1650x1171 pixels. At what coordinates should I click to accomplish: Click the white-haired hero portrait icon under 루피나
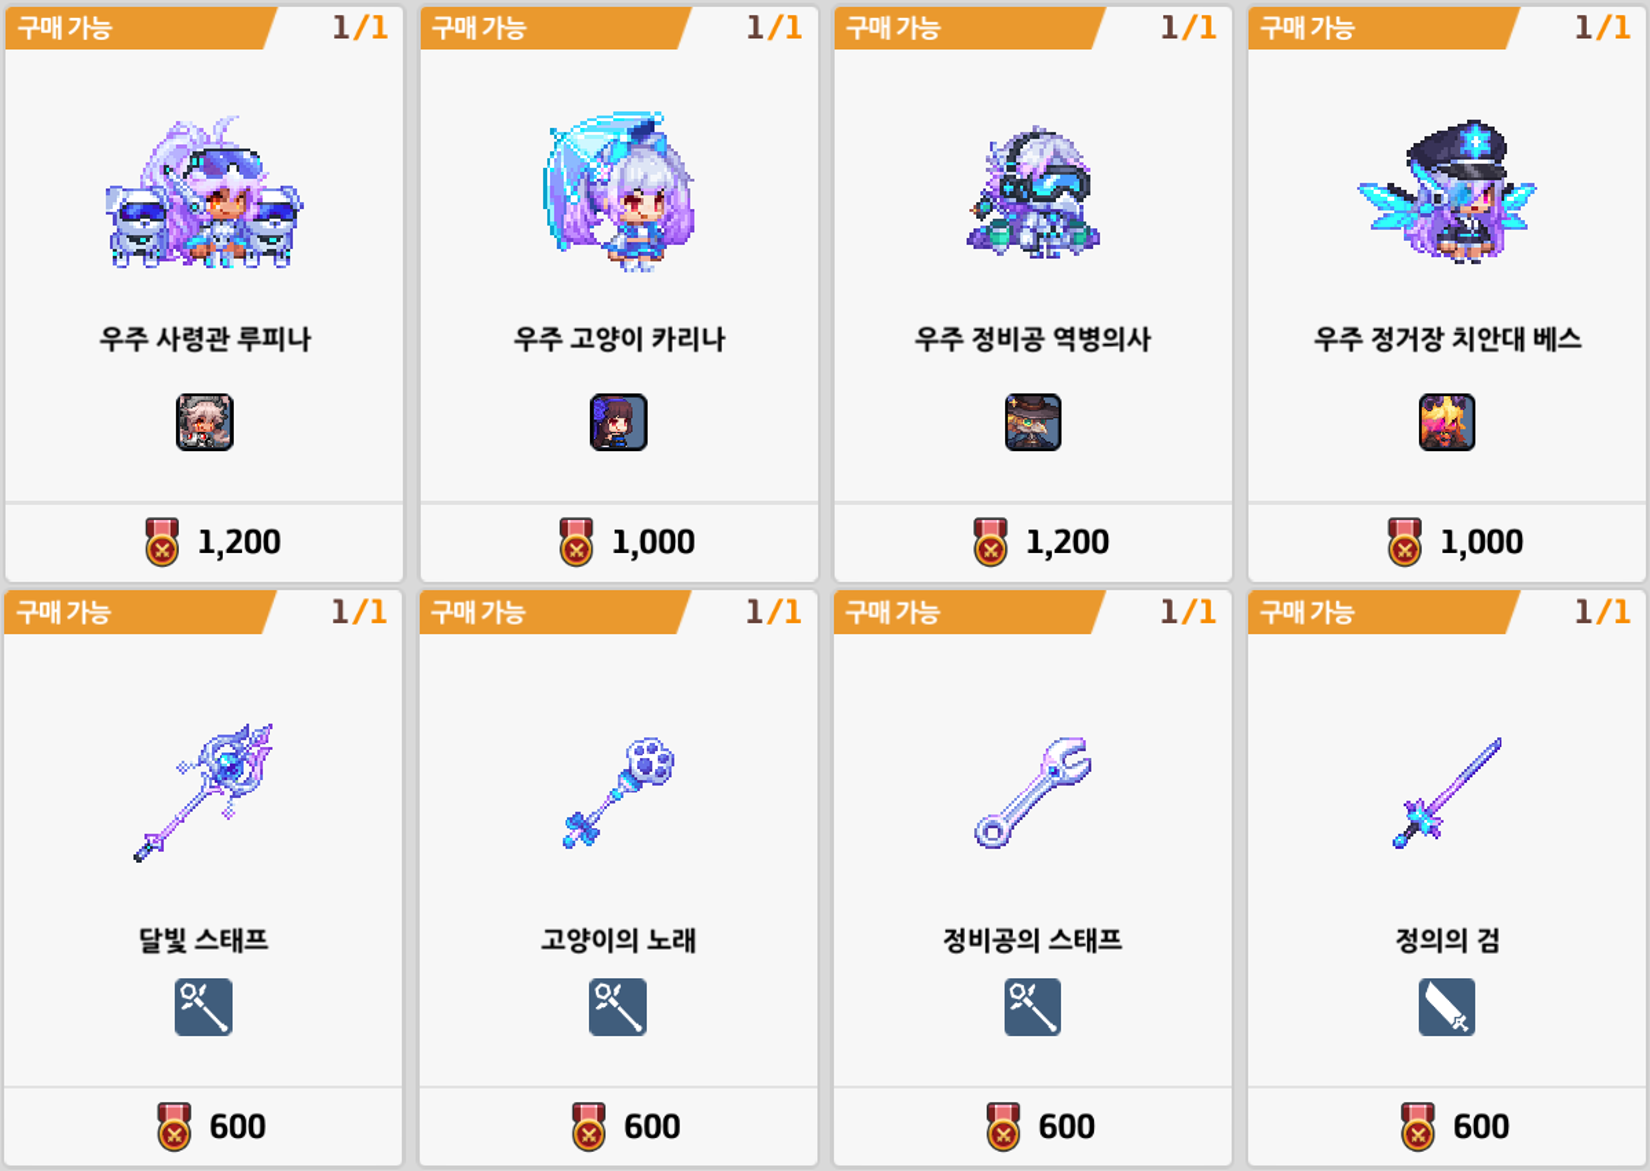pos(205,422)
